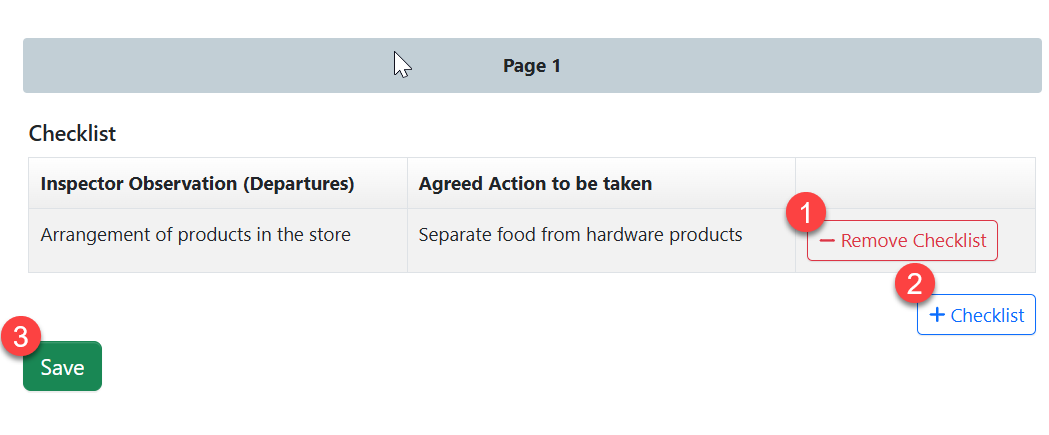This screenshot has height=435, width=1049.
Task: Click the bold "Page 1" title text
Action: (531, 66)
